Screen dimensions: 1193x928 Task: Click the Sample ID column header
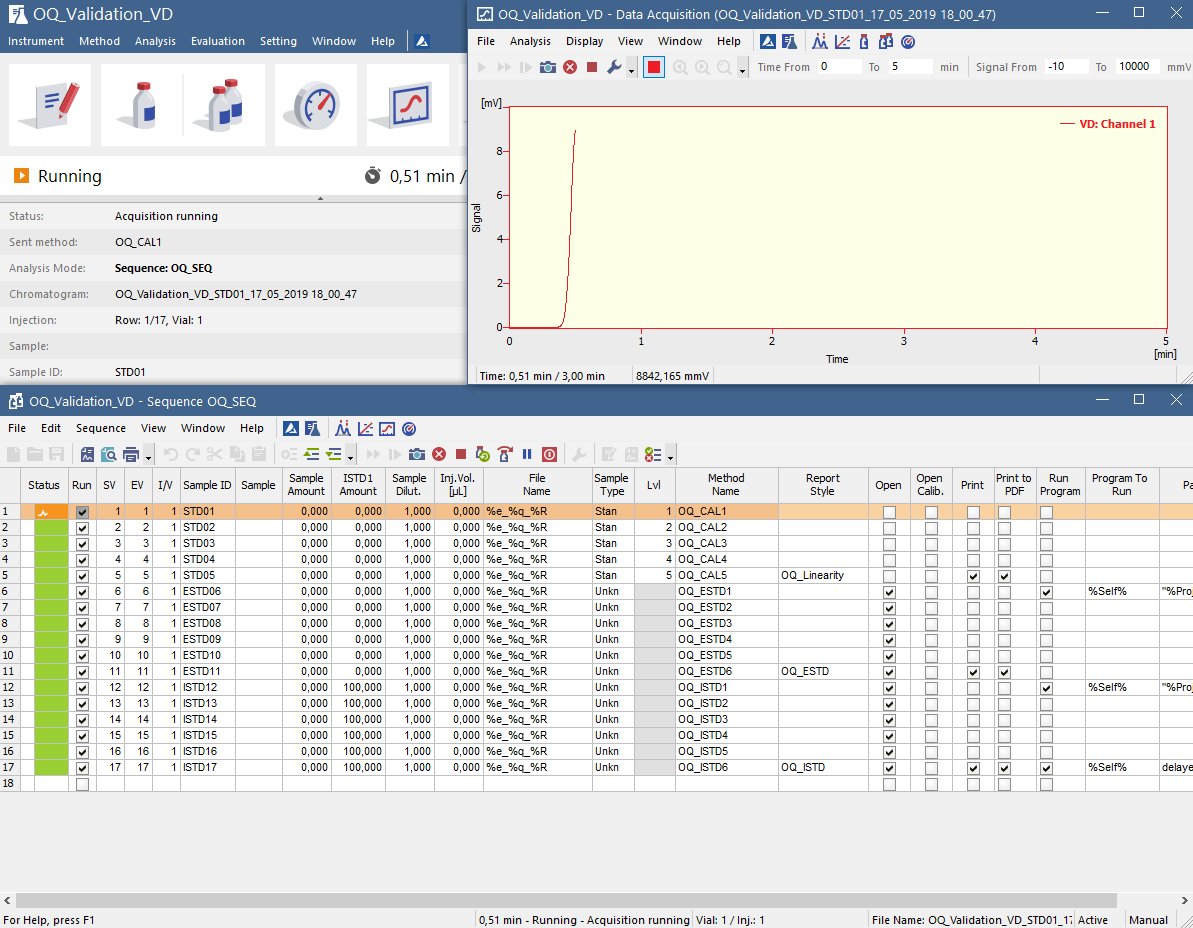(207, 485)
